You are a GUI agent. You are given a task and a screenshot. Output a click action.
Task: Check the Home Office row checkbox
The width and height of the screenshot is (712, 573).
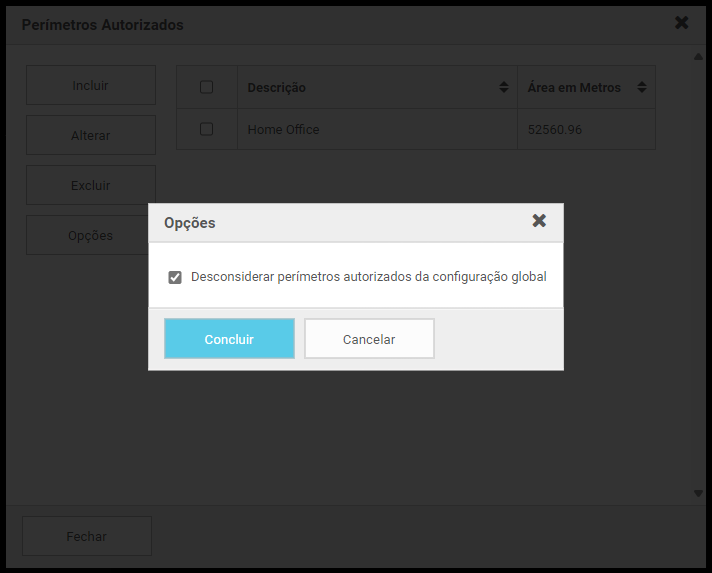tap(207, 129)
